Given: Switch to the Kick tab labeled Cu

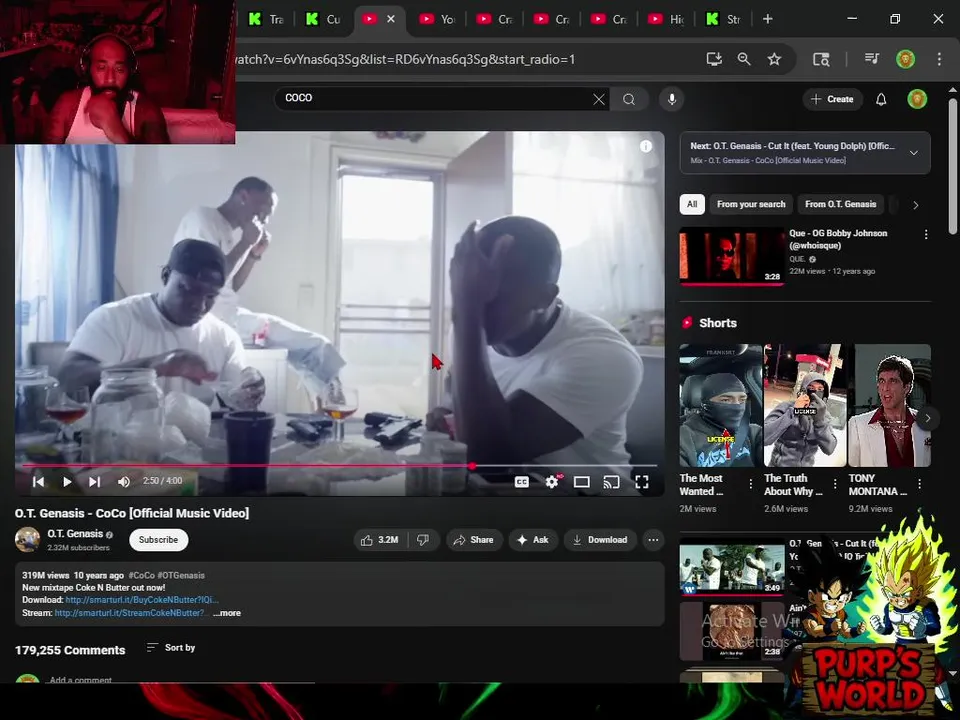Looking at the screenshot, I should point(324,19).
